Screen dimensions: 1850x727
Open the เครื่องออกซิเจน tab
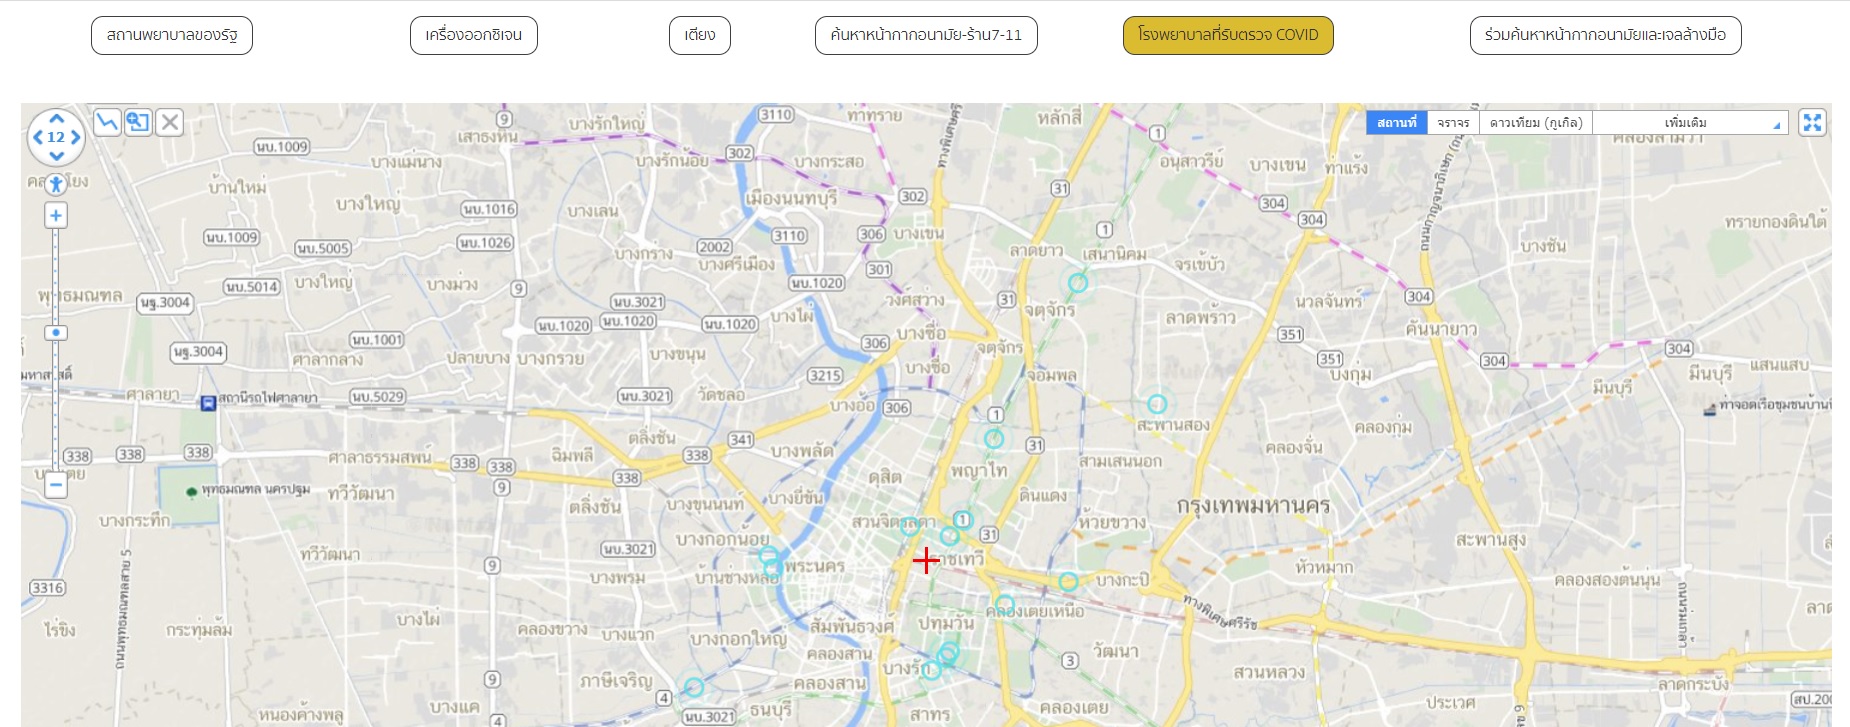(x=473, y=35)
